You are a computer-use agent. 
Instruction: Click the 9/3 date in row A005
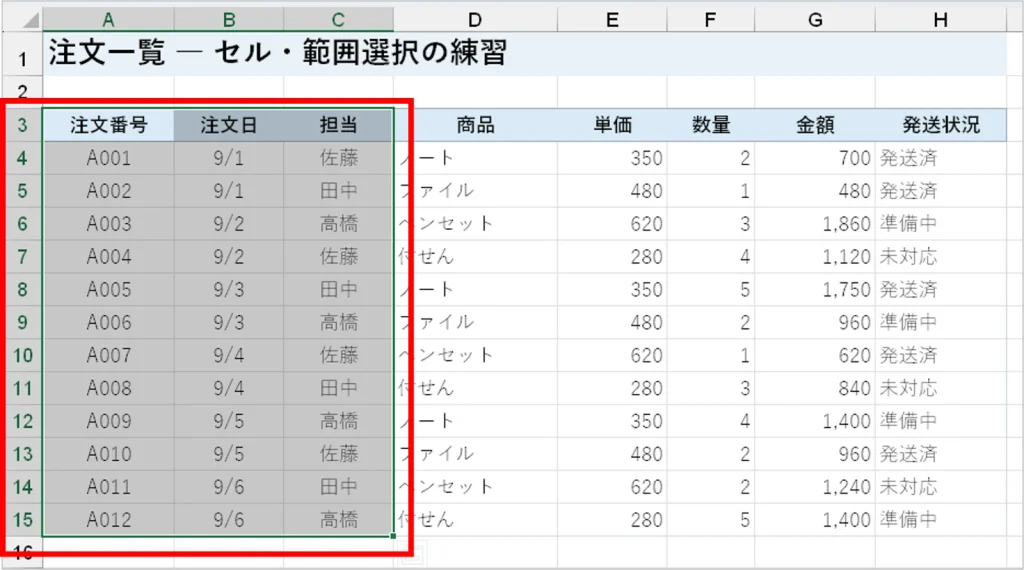[229, 289]
